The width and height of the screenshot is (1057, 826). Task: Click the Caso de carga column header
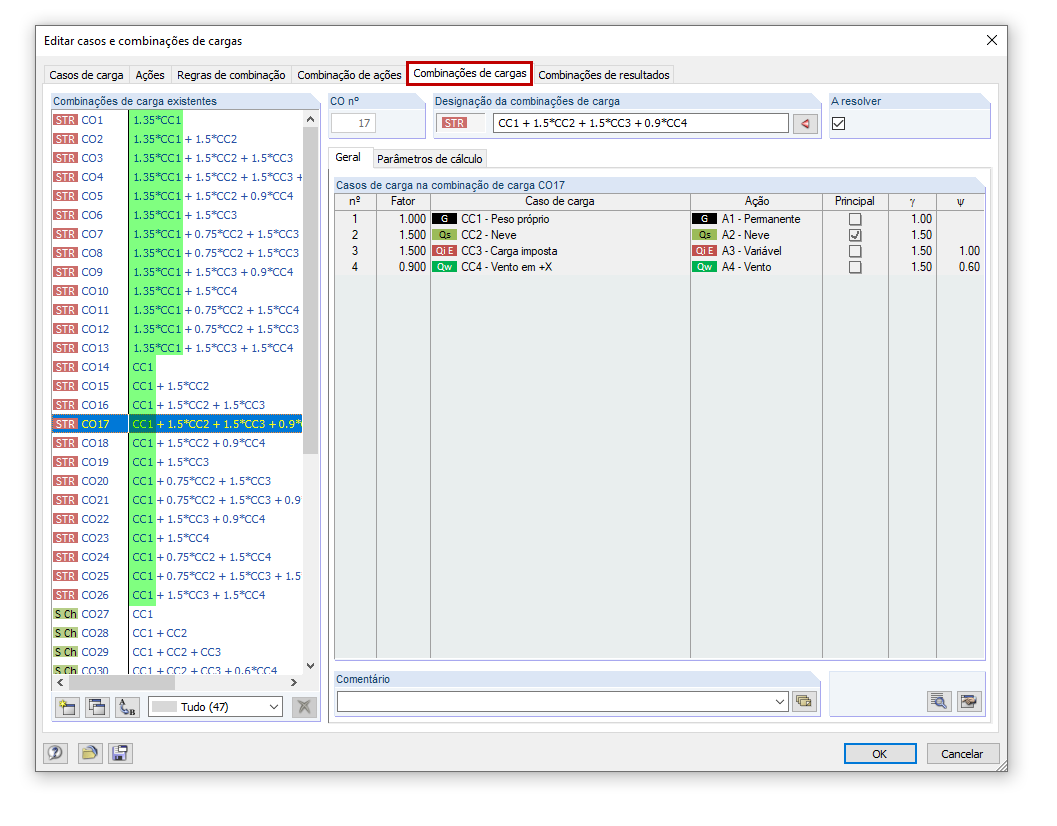pyautogui.click(x=560, y=202)
